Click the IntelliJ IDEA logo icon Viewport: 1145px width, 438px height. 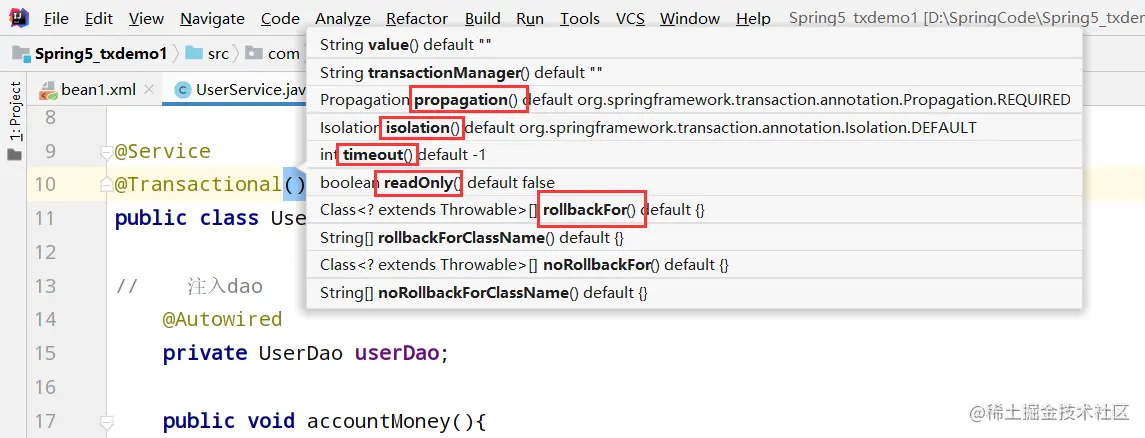pos(20,18)
